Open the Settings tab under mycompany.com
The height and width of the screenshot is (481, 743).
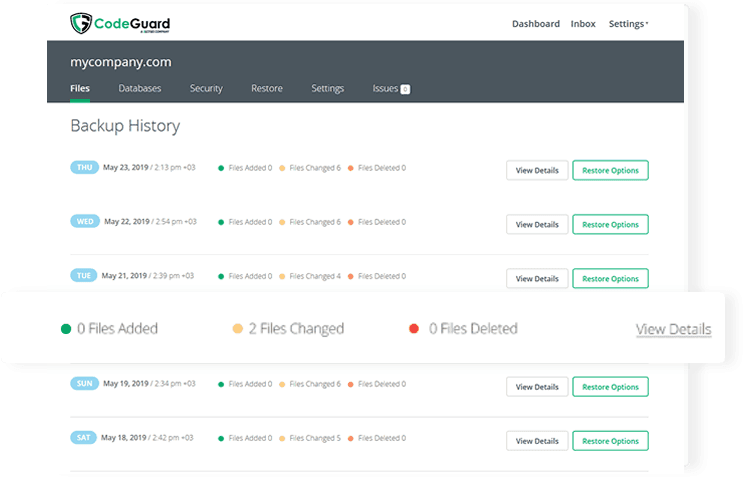pyautogui.click(x=327, y=89)
